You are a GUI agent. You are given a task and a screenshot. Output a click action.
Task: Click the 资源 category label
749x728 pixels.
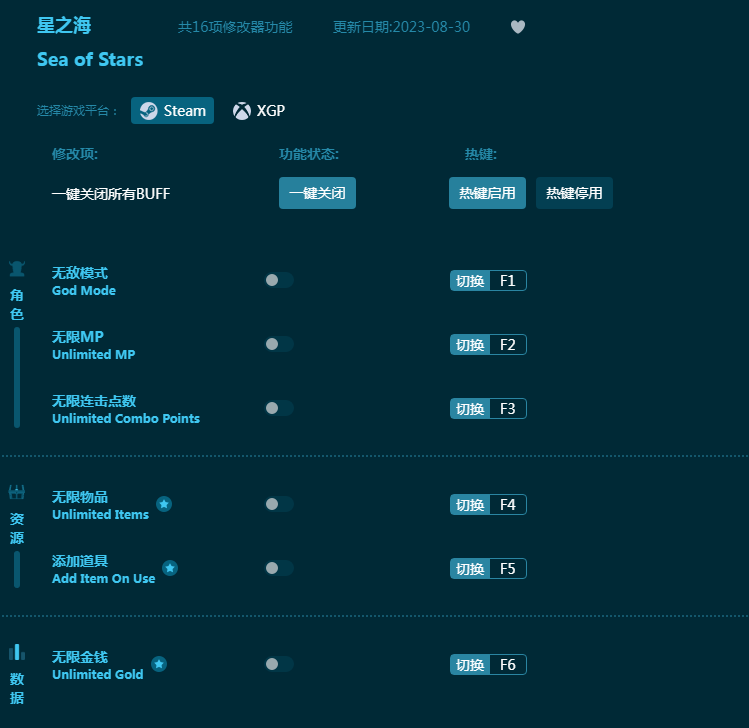17,528
